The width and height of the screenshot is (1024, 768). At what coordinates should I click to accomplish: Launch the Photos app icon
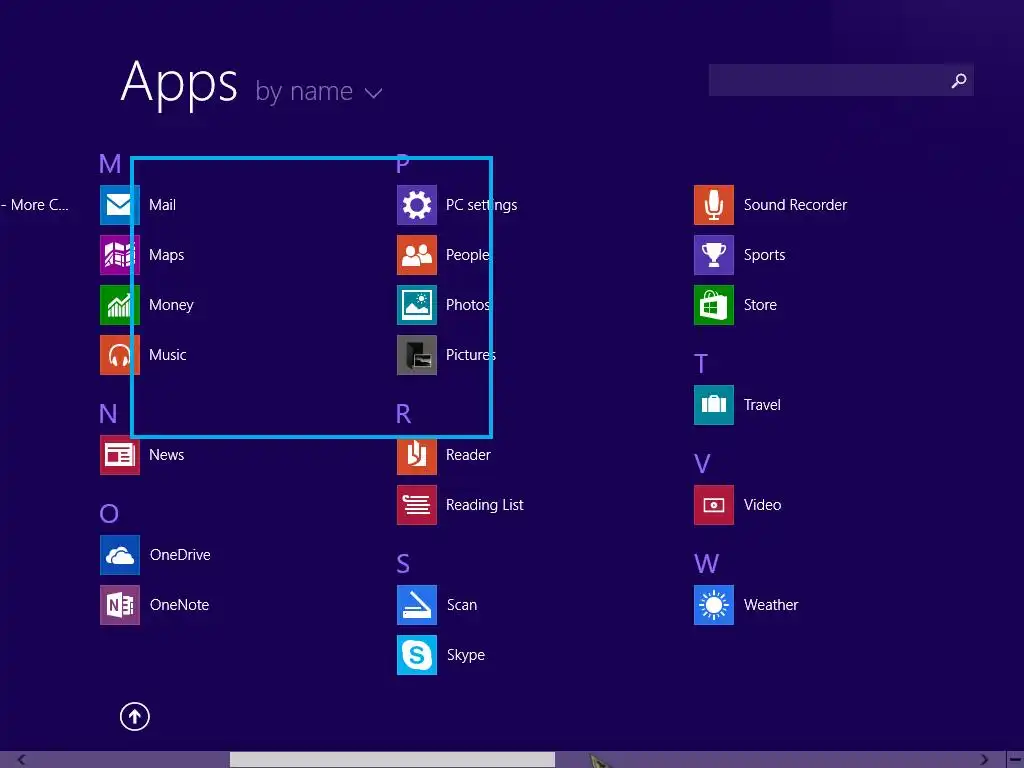click(x=417, y=305)
